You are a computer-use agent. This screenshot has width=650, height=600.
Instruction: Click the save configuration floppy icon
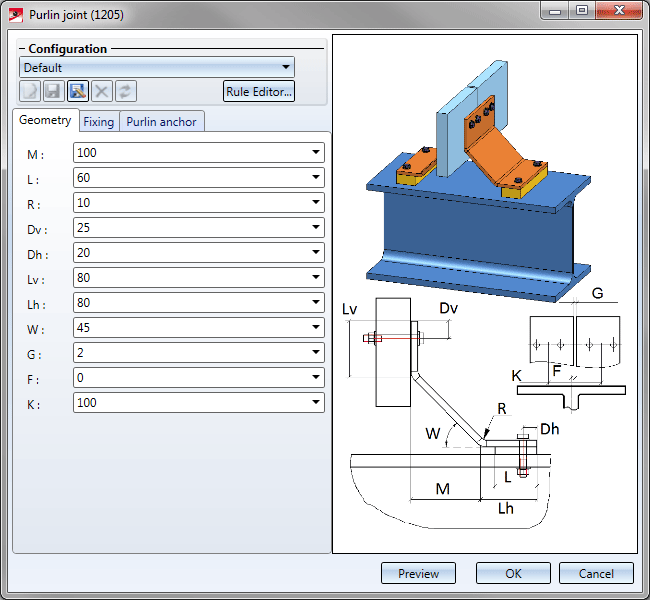[x=54, y=92]
